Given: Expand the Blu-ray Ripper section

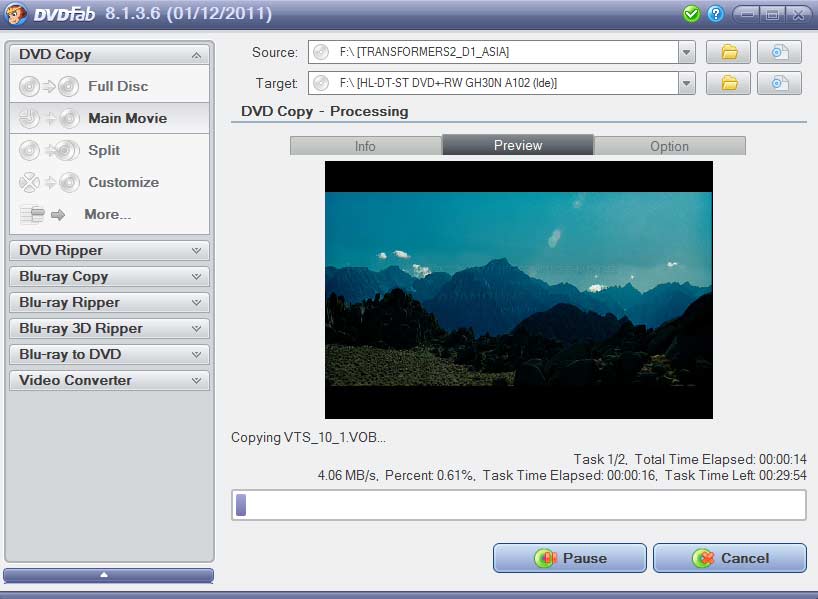Looking at the screenshot, I should [196, 303].
